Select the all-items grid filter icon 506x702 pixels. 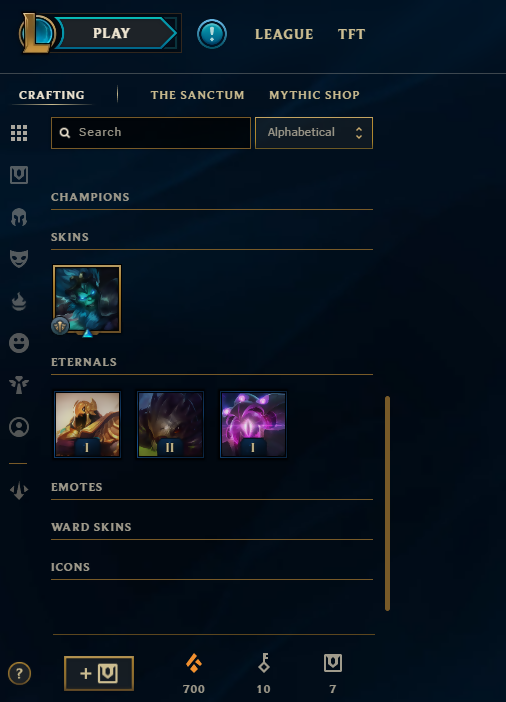click(19, 133)
